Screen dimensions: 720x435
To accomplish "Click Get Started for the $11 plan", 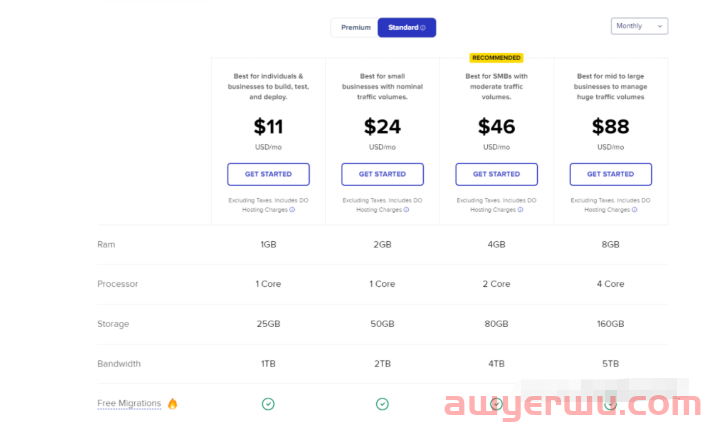I will 268,174.
